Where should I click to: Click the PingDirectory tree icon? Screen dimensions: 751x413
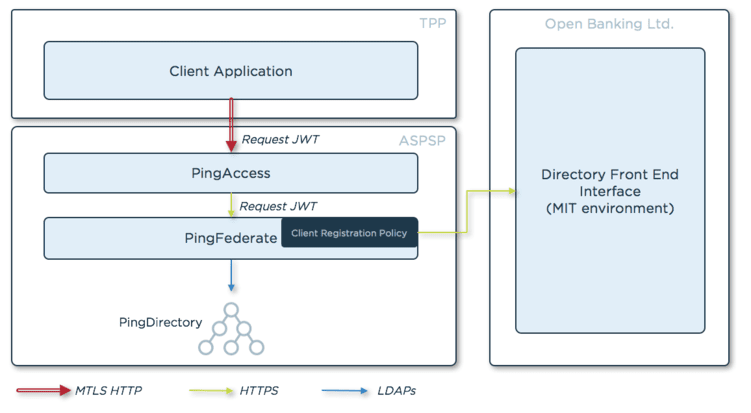tap(231, 329)
